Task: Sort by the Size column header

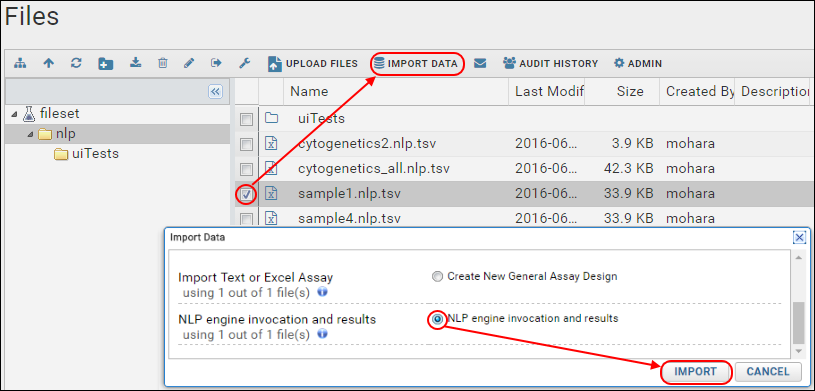Action: click(622, 92)
